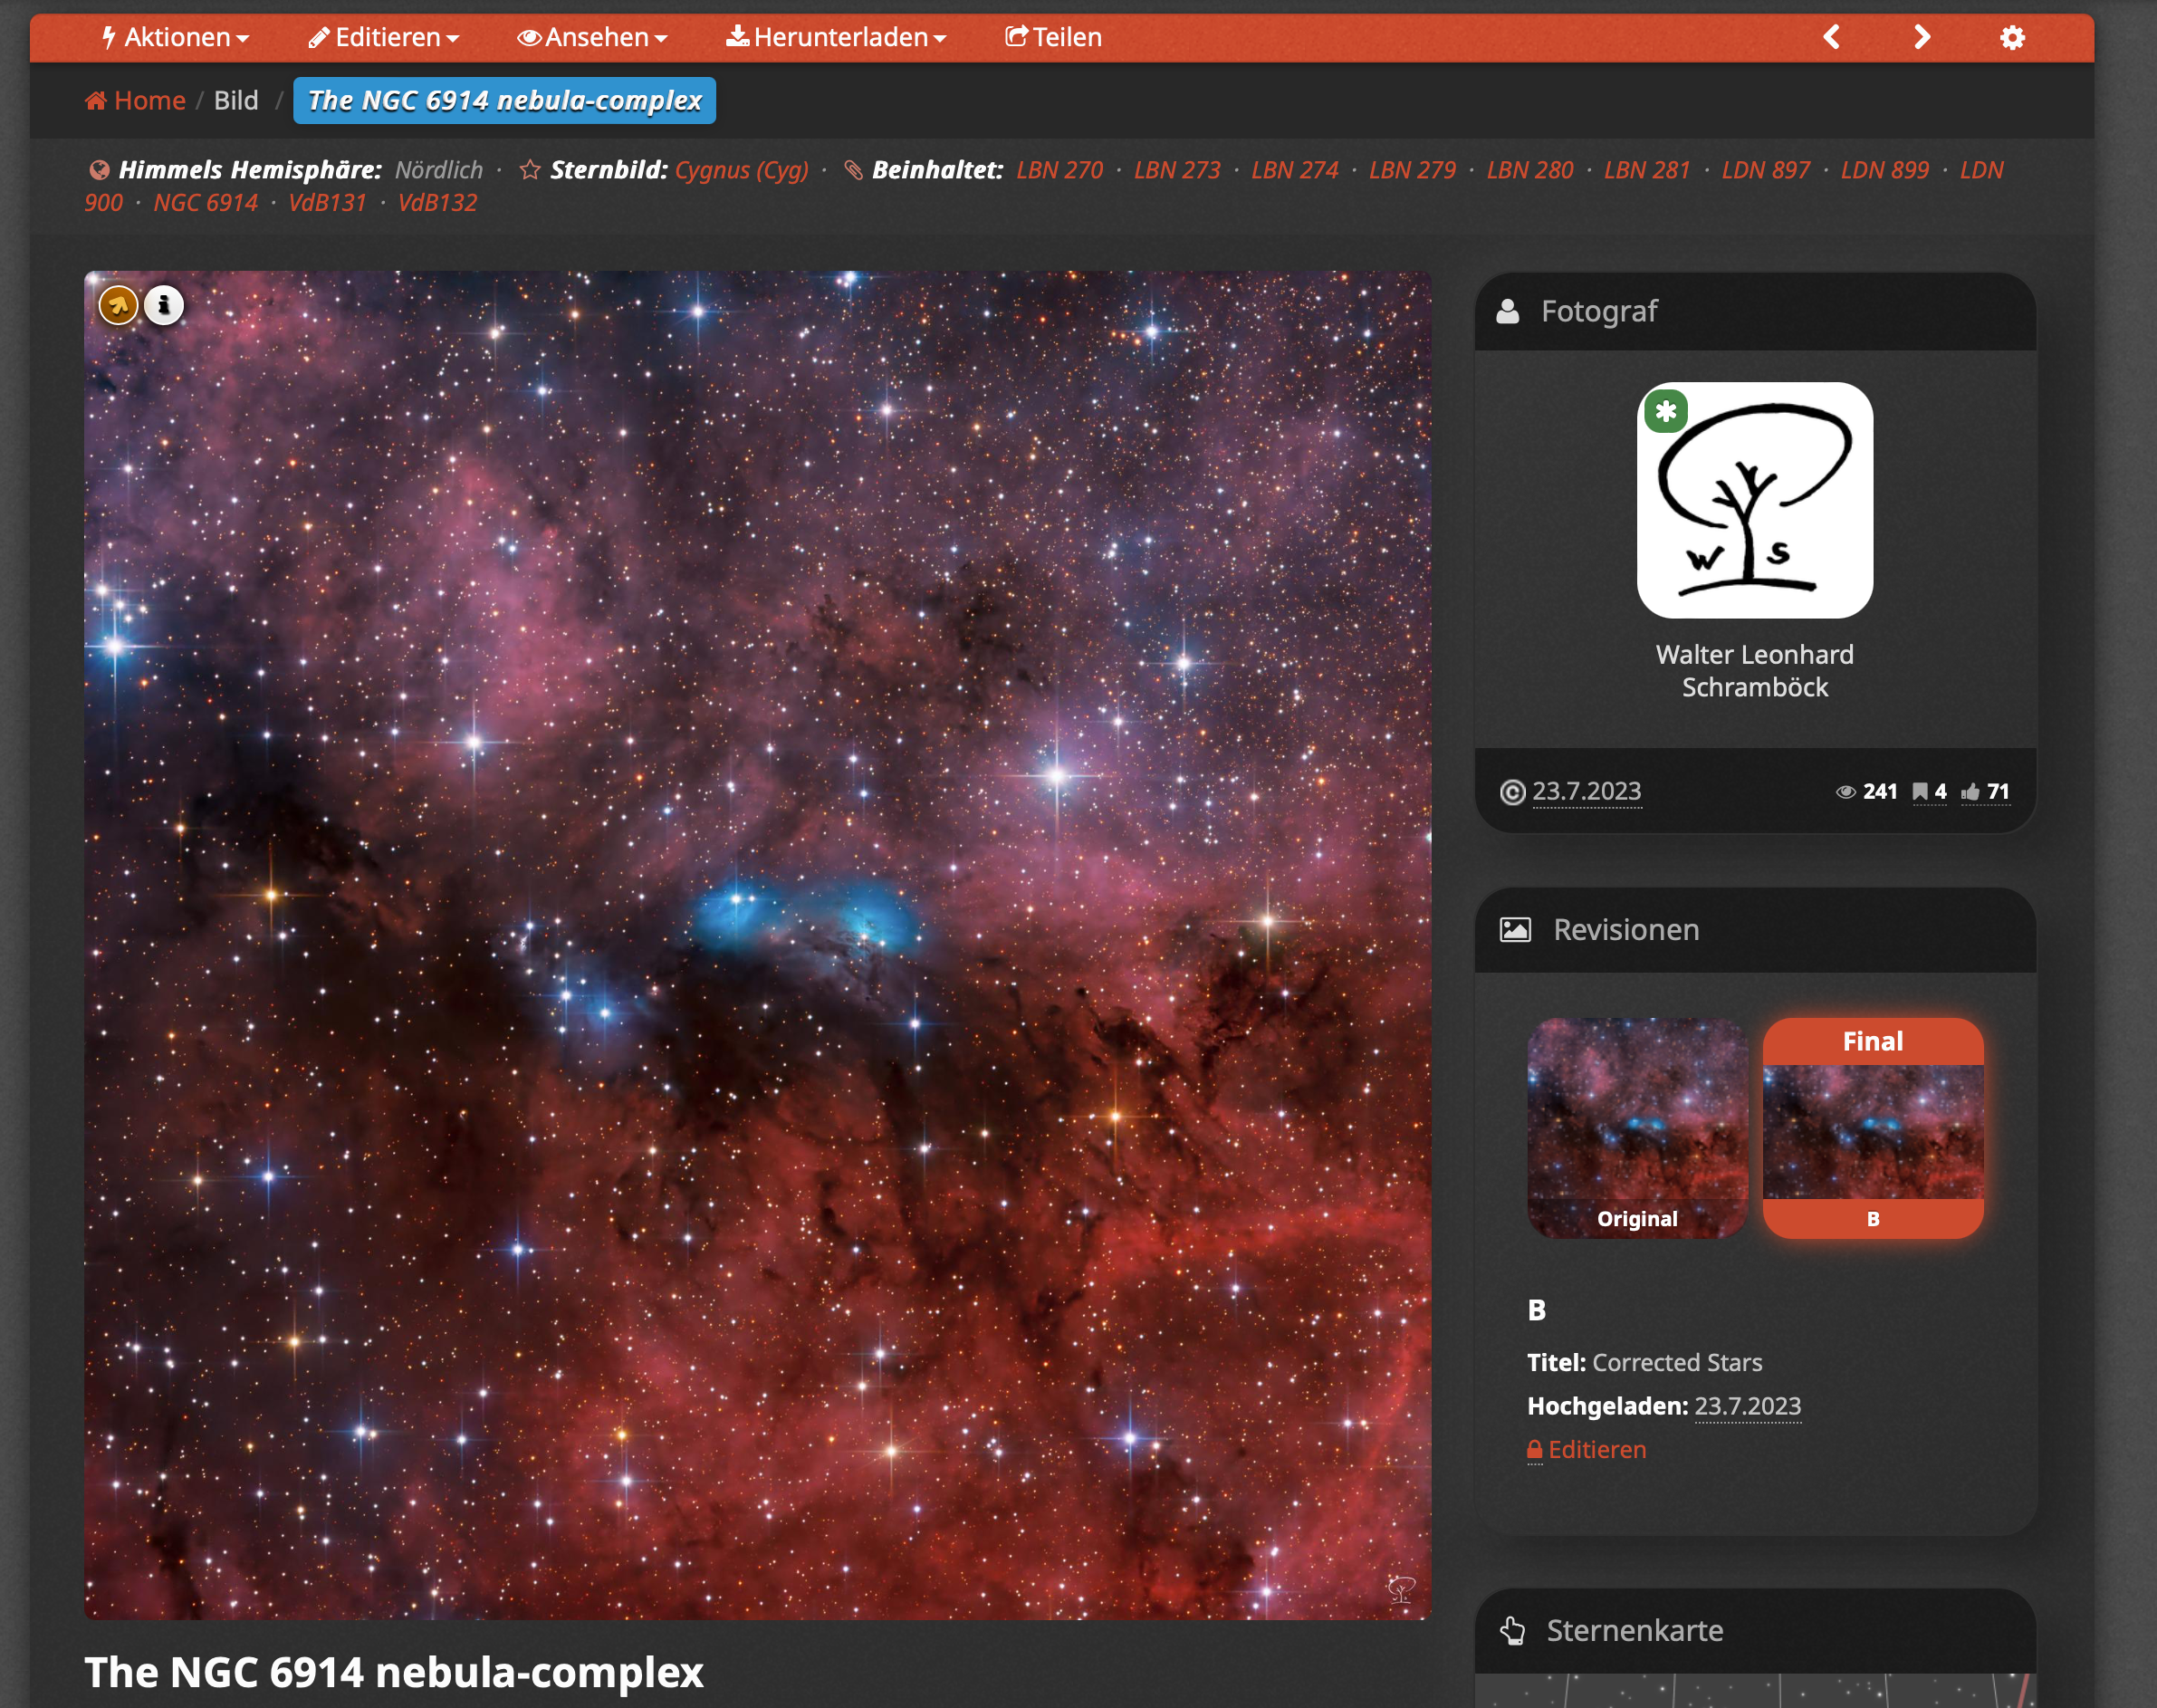The height and width of the screenshot is (1708, 2157).
Task: Click the Teilen menu item
Action: tap(1053, 38)
